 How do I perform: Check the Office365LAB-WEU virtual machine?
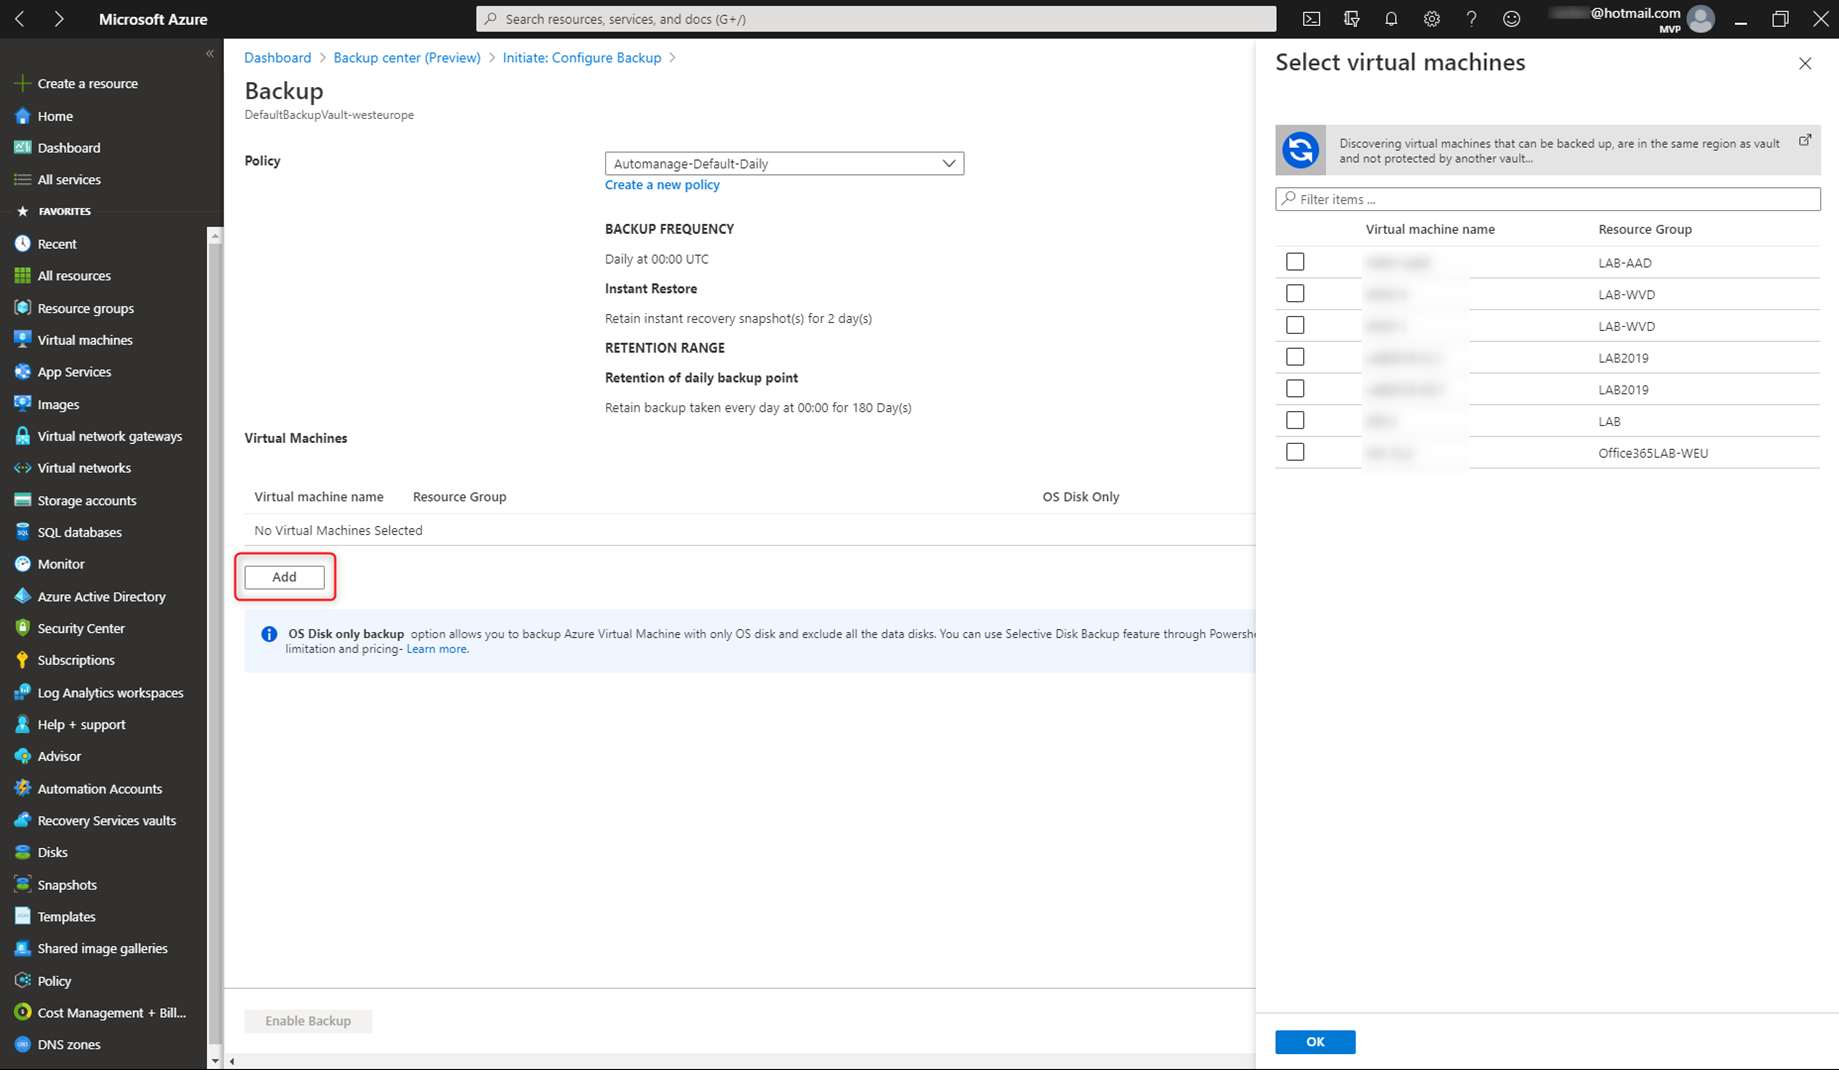(1295, 452)
